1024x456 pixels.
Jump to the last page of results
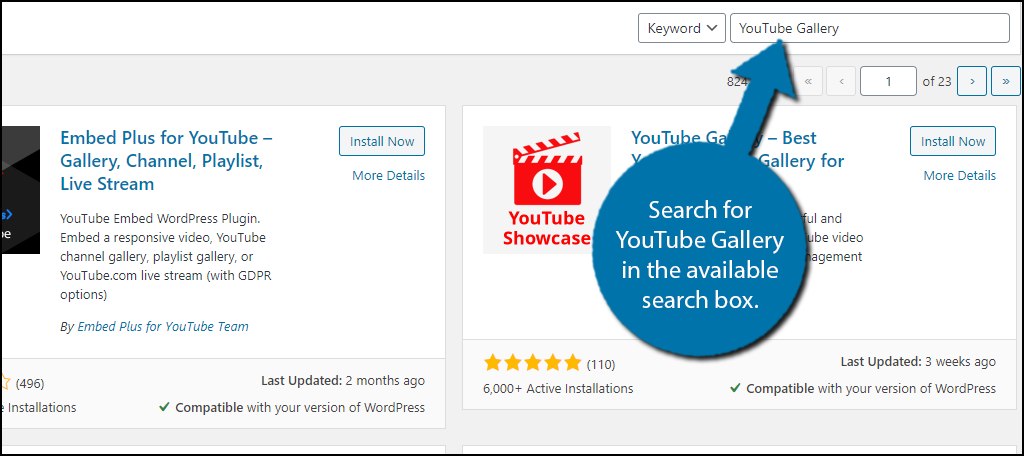1006,81
